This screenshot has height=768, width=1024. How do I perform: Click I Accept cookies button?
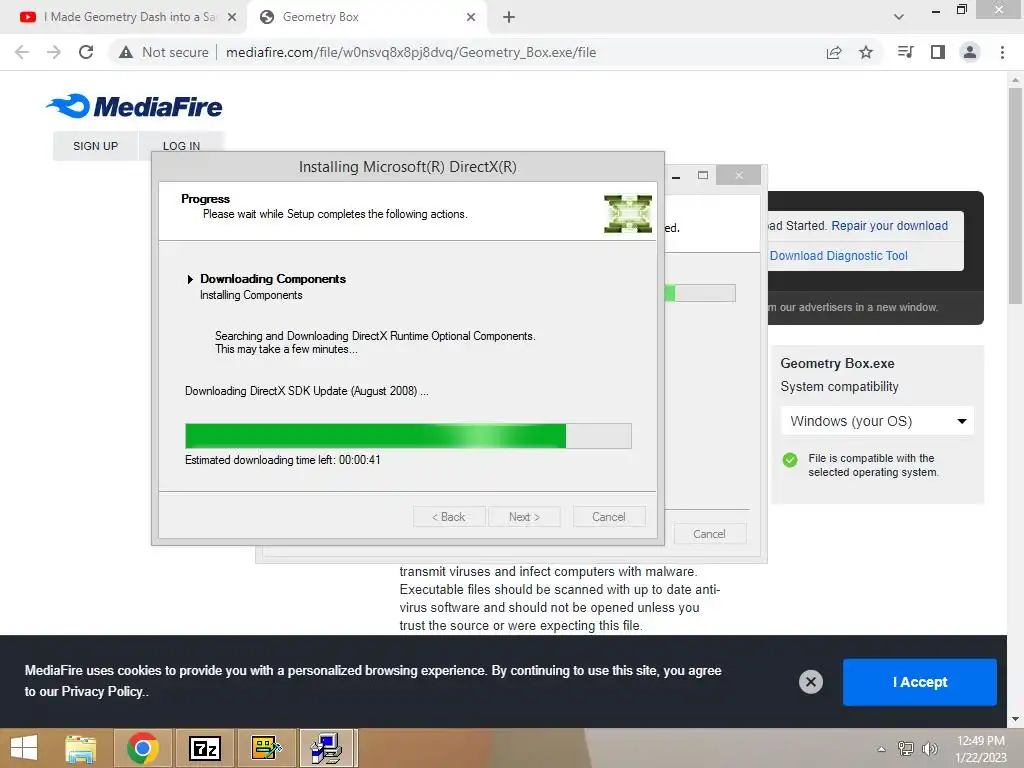pyautogui.click(x=920, y=682)
